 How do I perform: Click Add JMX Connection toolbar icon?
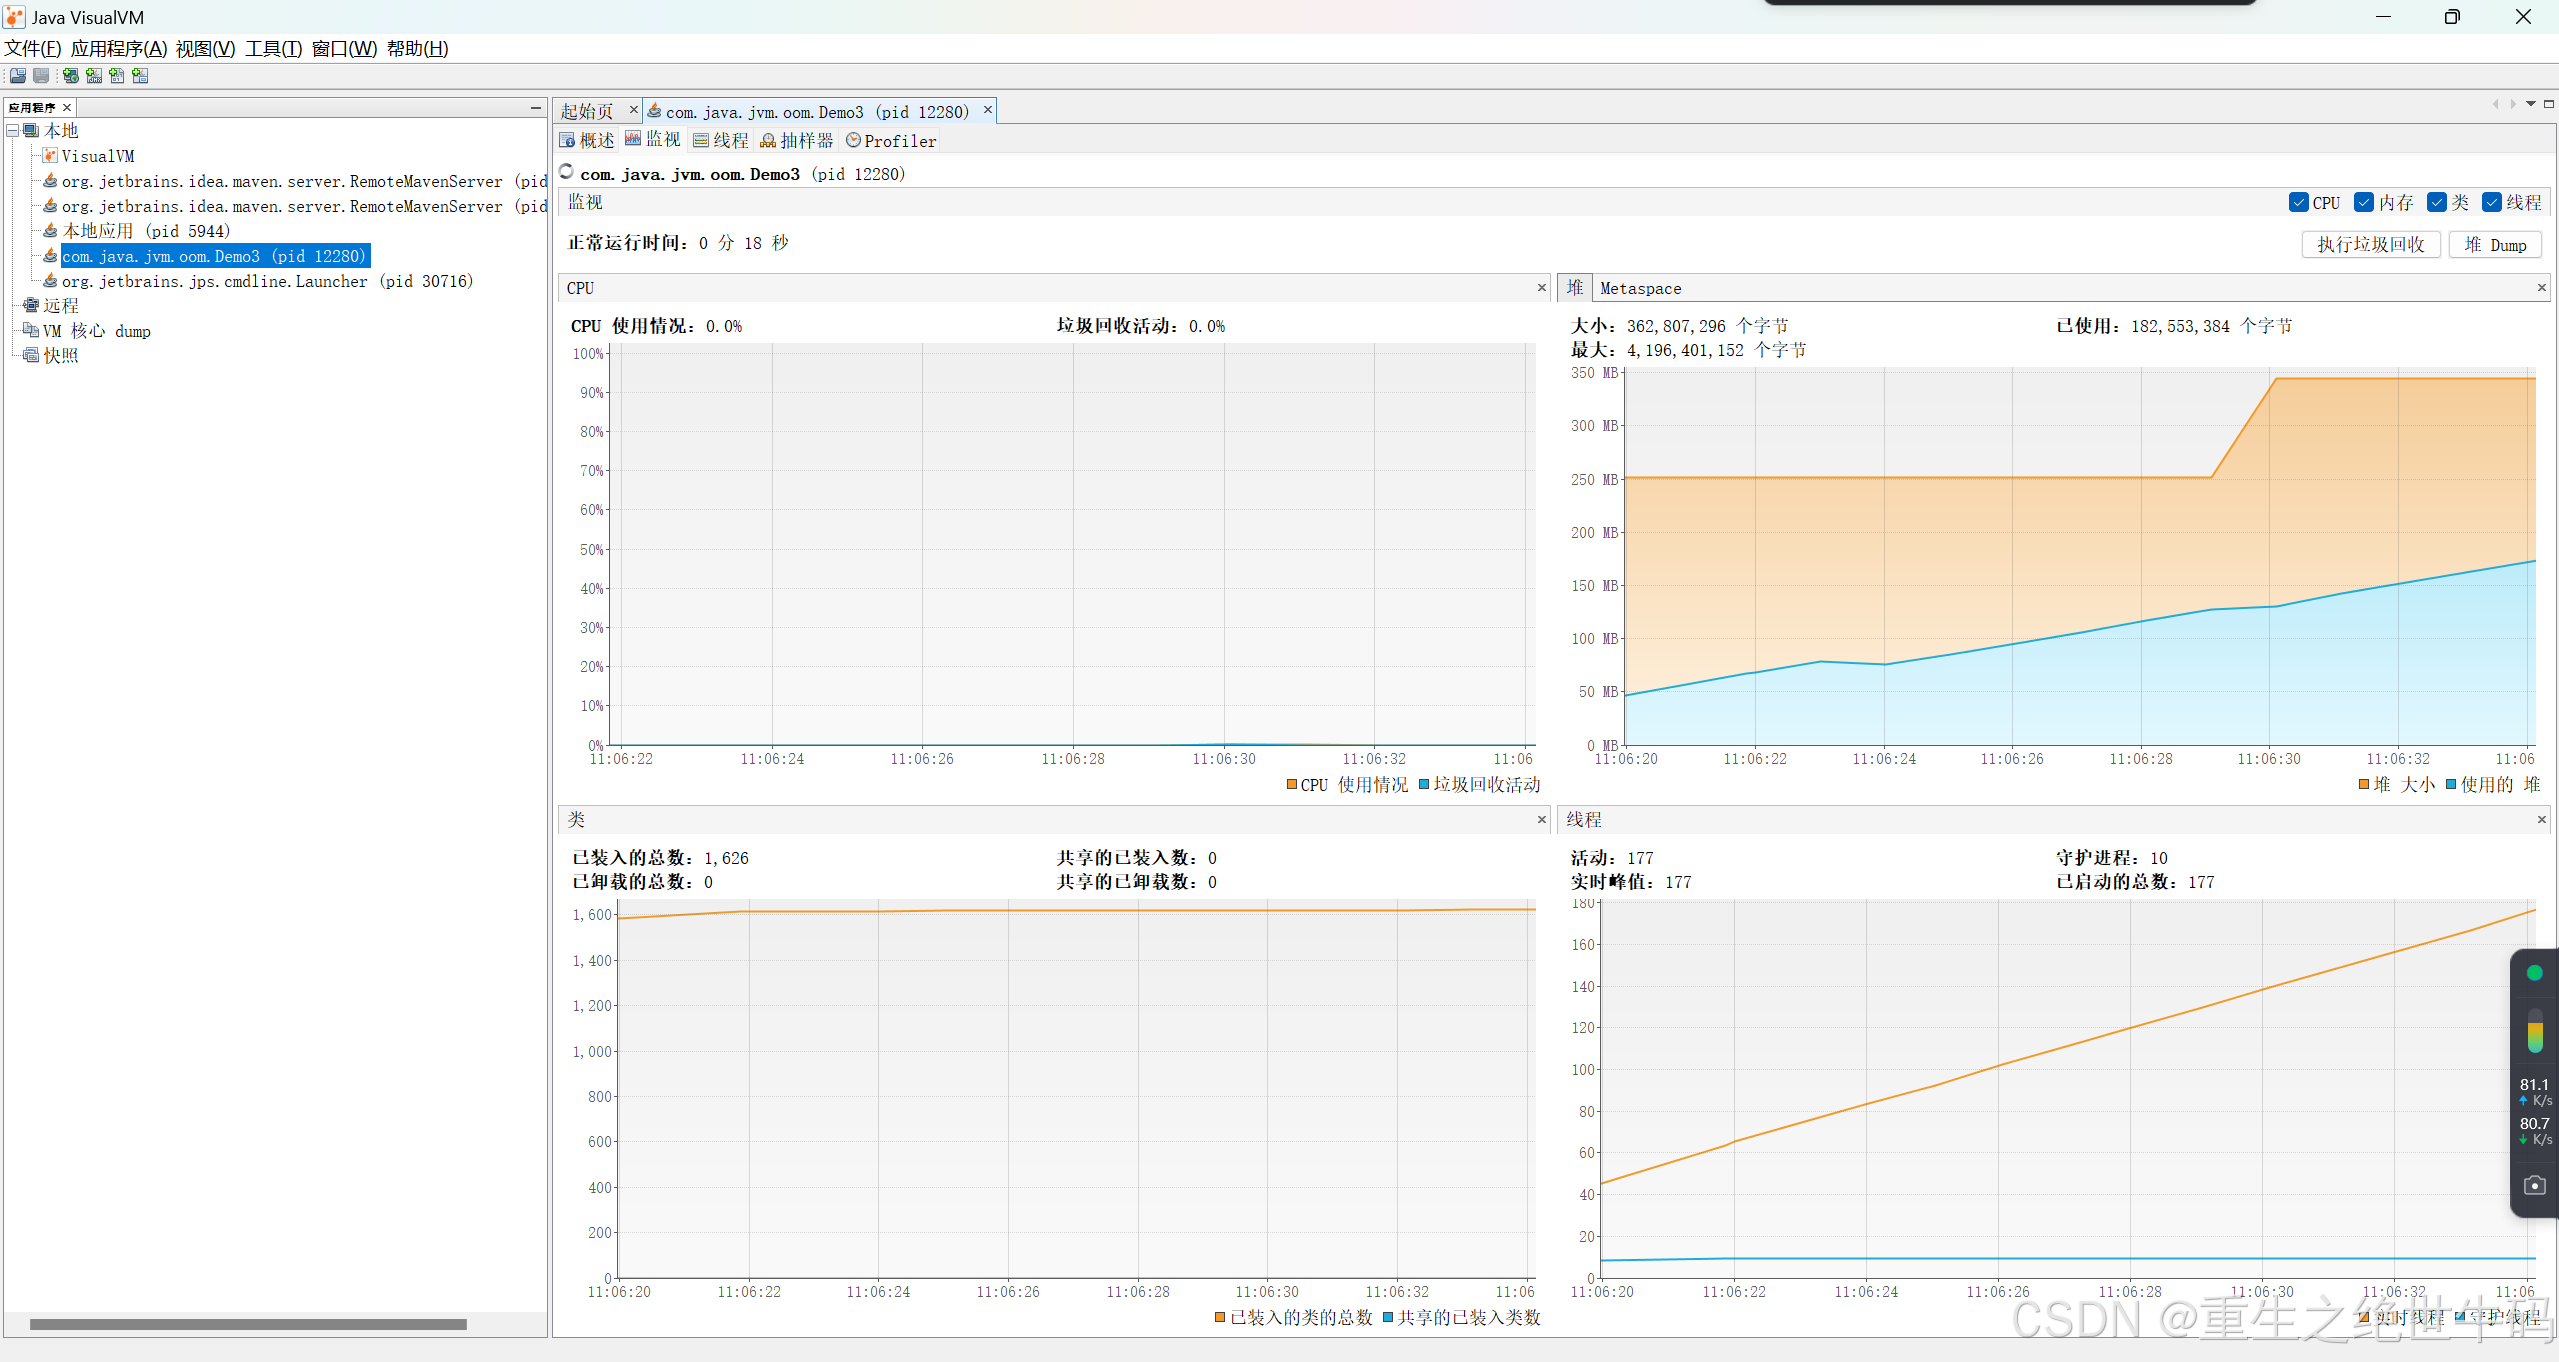tap(94, 76)
